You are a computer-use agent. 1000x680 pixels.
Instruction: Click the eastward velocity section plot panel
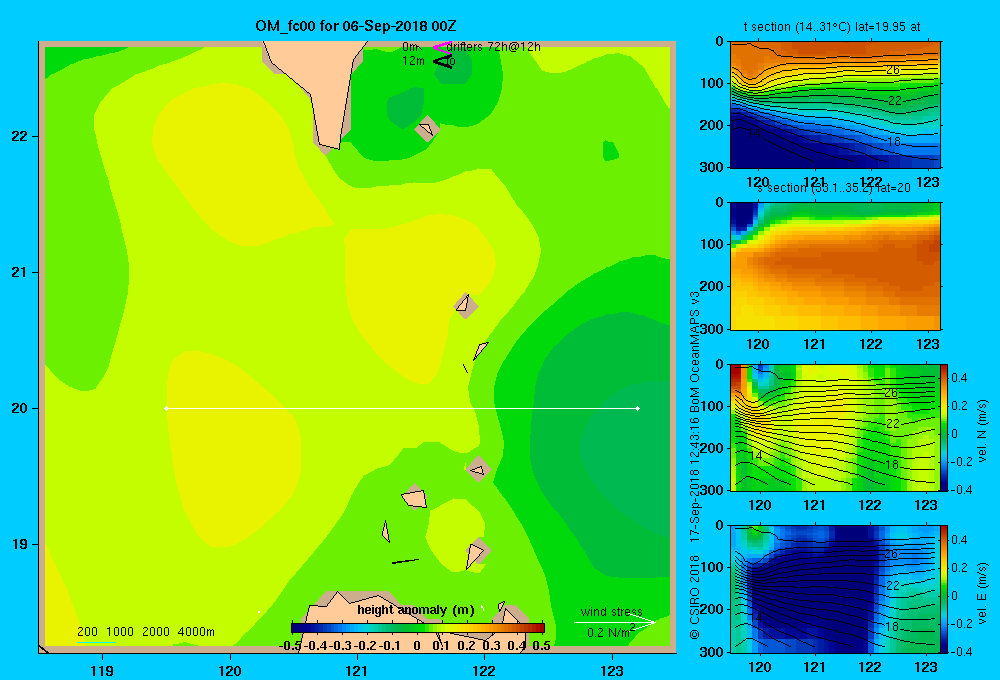click(x=835, y=589)
